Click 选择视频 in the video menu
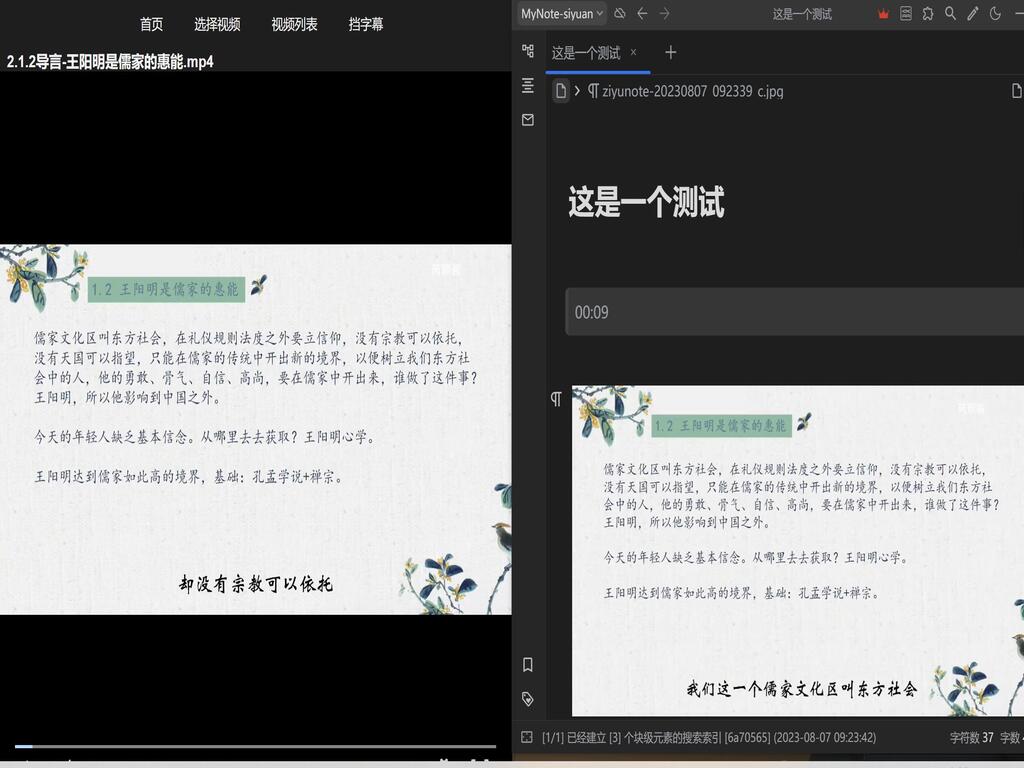This screenshot has height=768, width=1024. coord(217,24)
